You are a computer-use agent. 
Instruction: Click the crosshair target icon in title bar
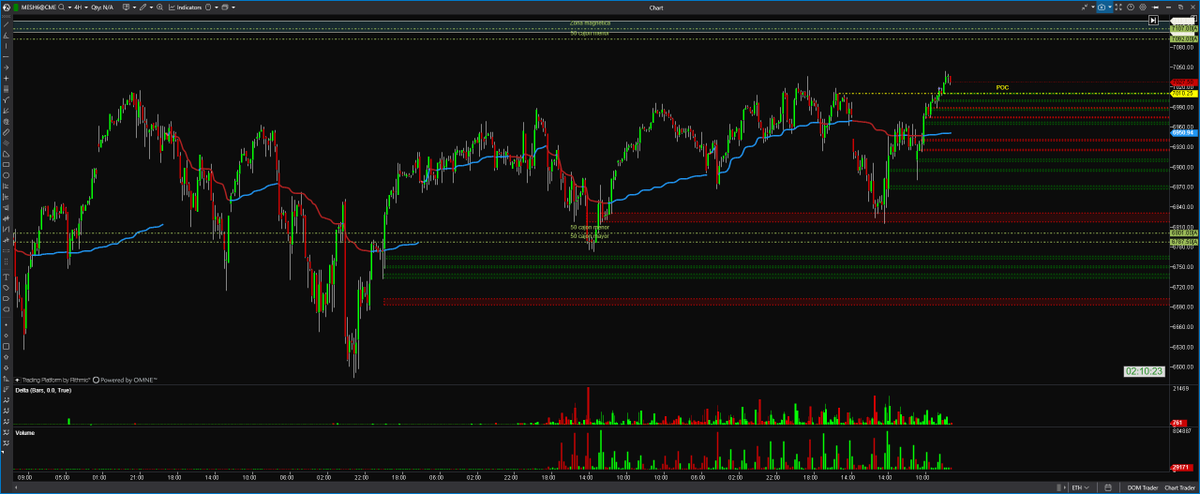[1143, 7]
